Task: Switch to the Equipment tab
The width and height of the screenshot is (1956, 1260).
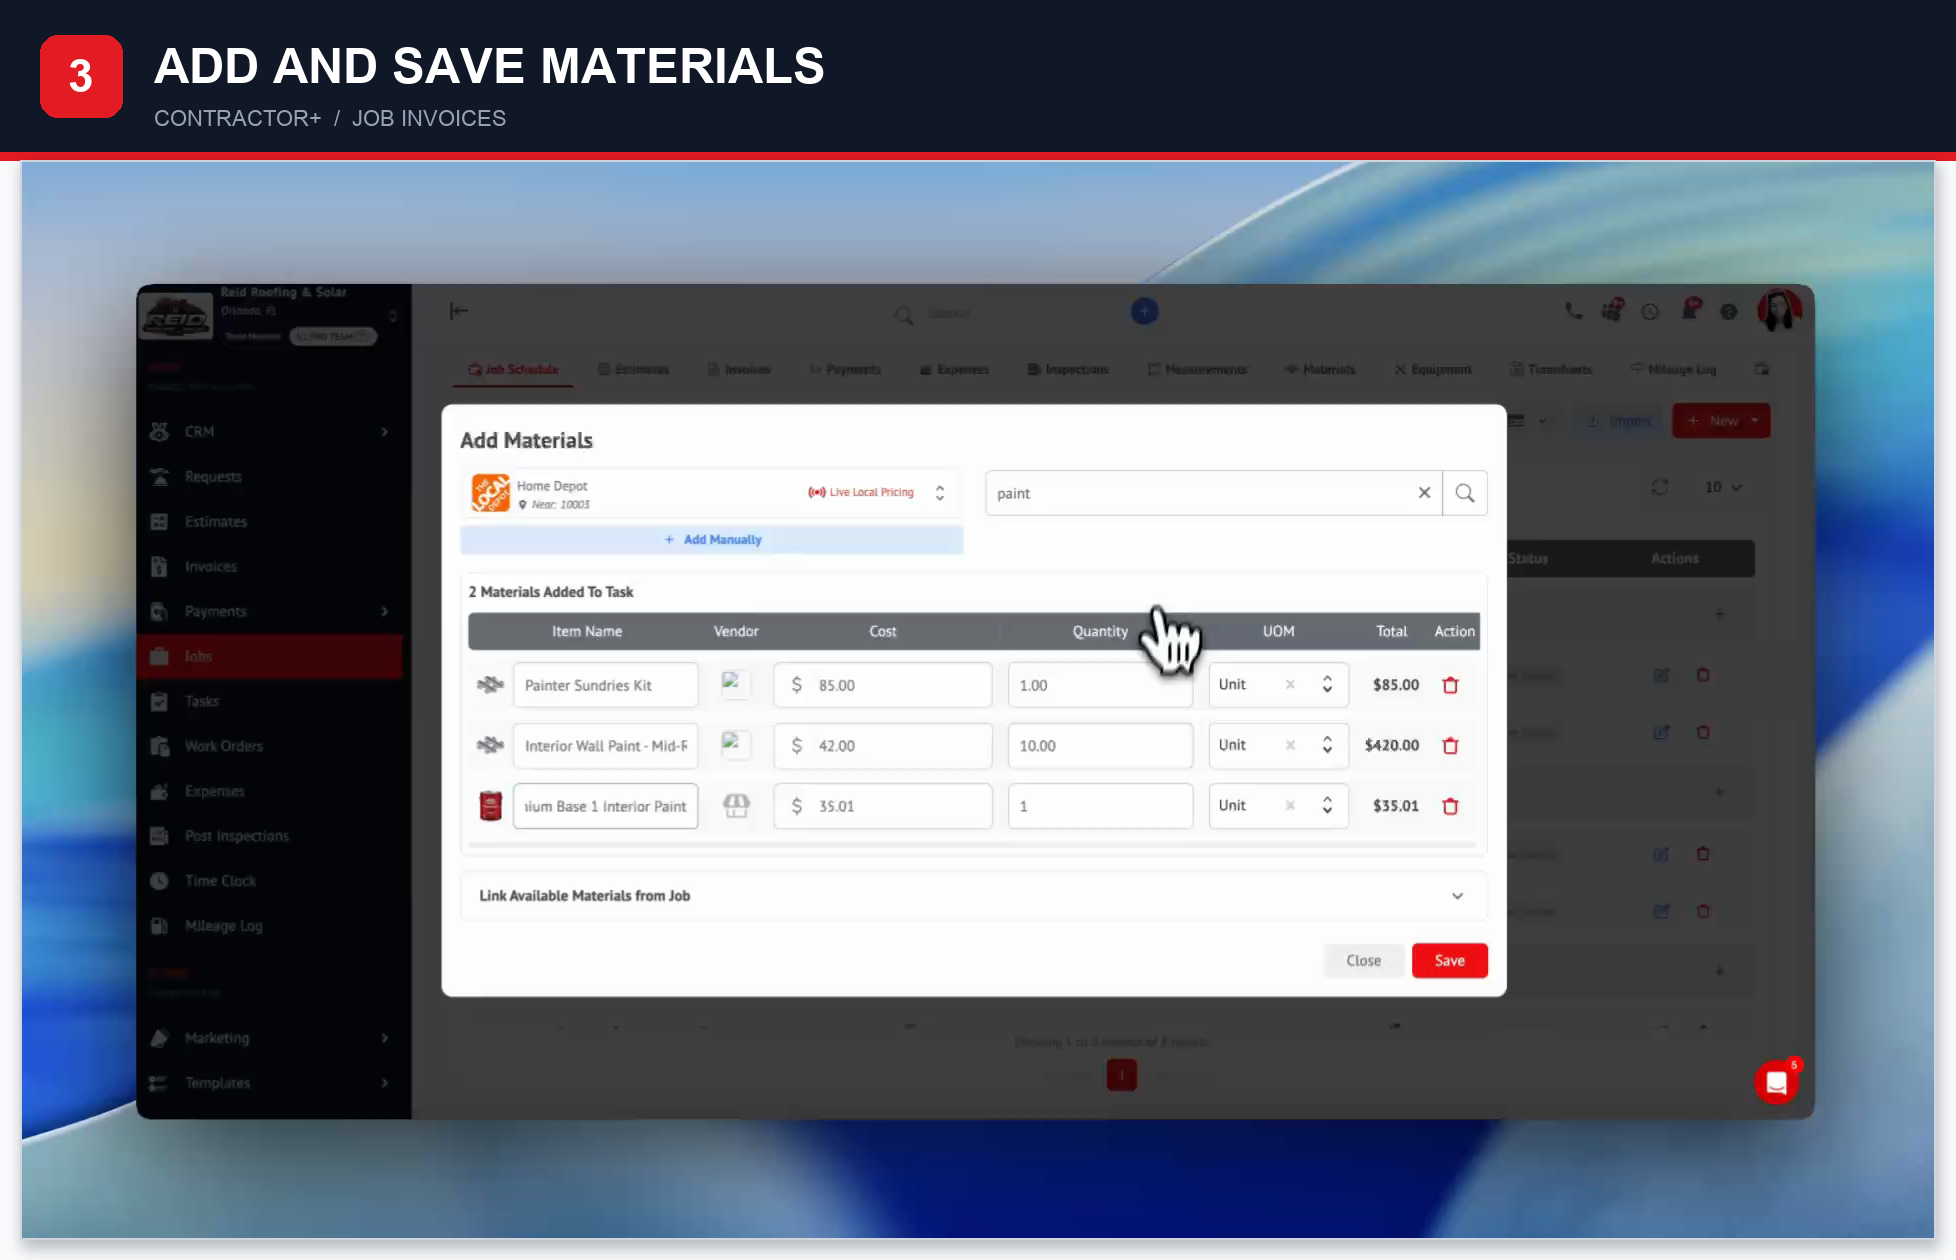Action: (x=1433, y=370)
